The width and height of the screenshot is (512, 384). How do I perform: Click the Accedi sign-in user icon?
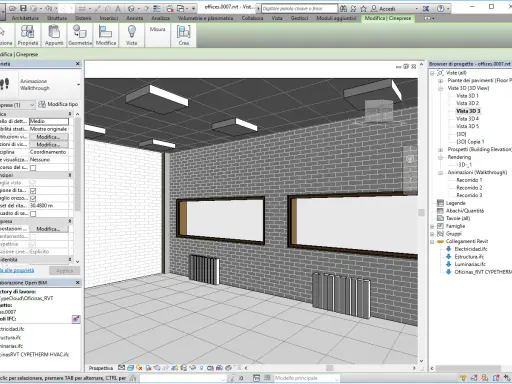374,9
